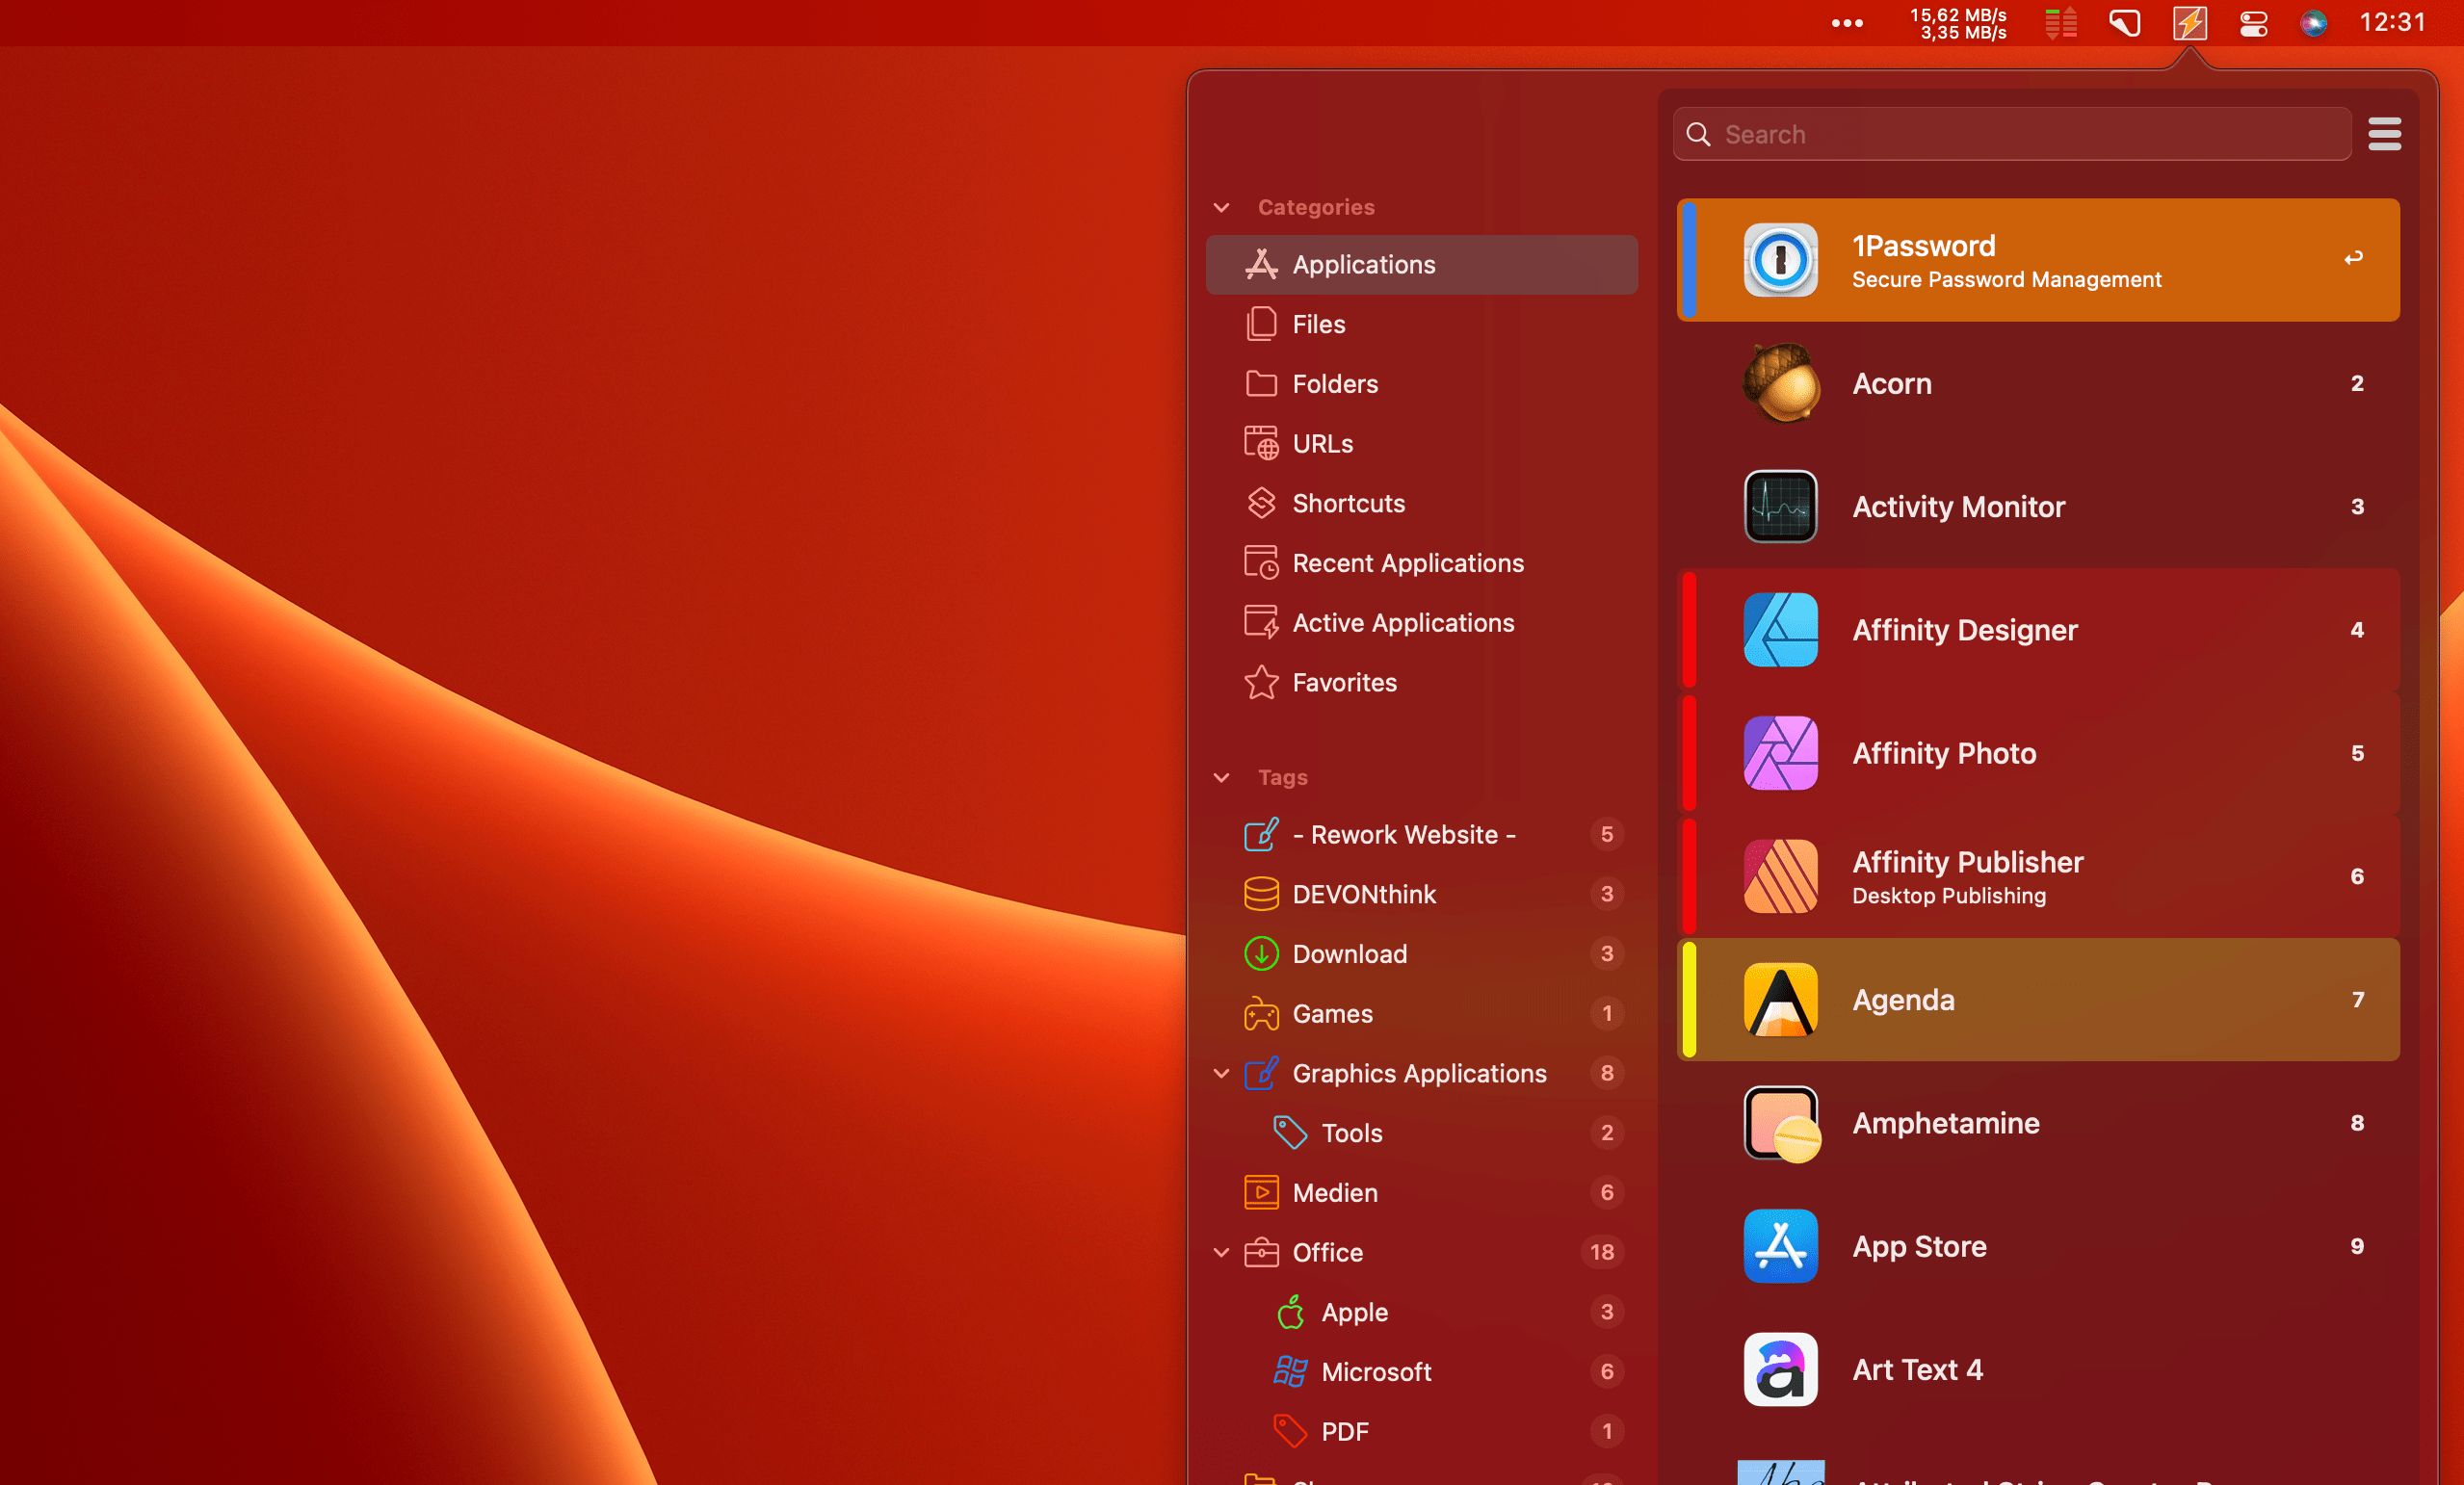Viewport: 2464px width, 1485px height.
Task: Click the count badge 18 next to Office
Action: point(1602,1252)
